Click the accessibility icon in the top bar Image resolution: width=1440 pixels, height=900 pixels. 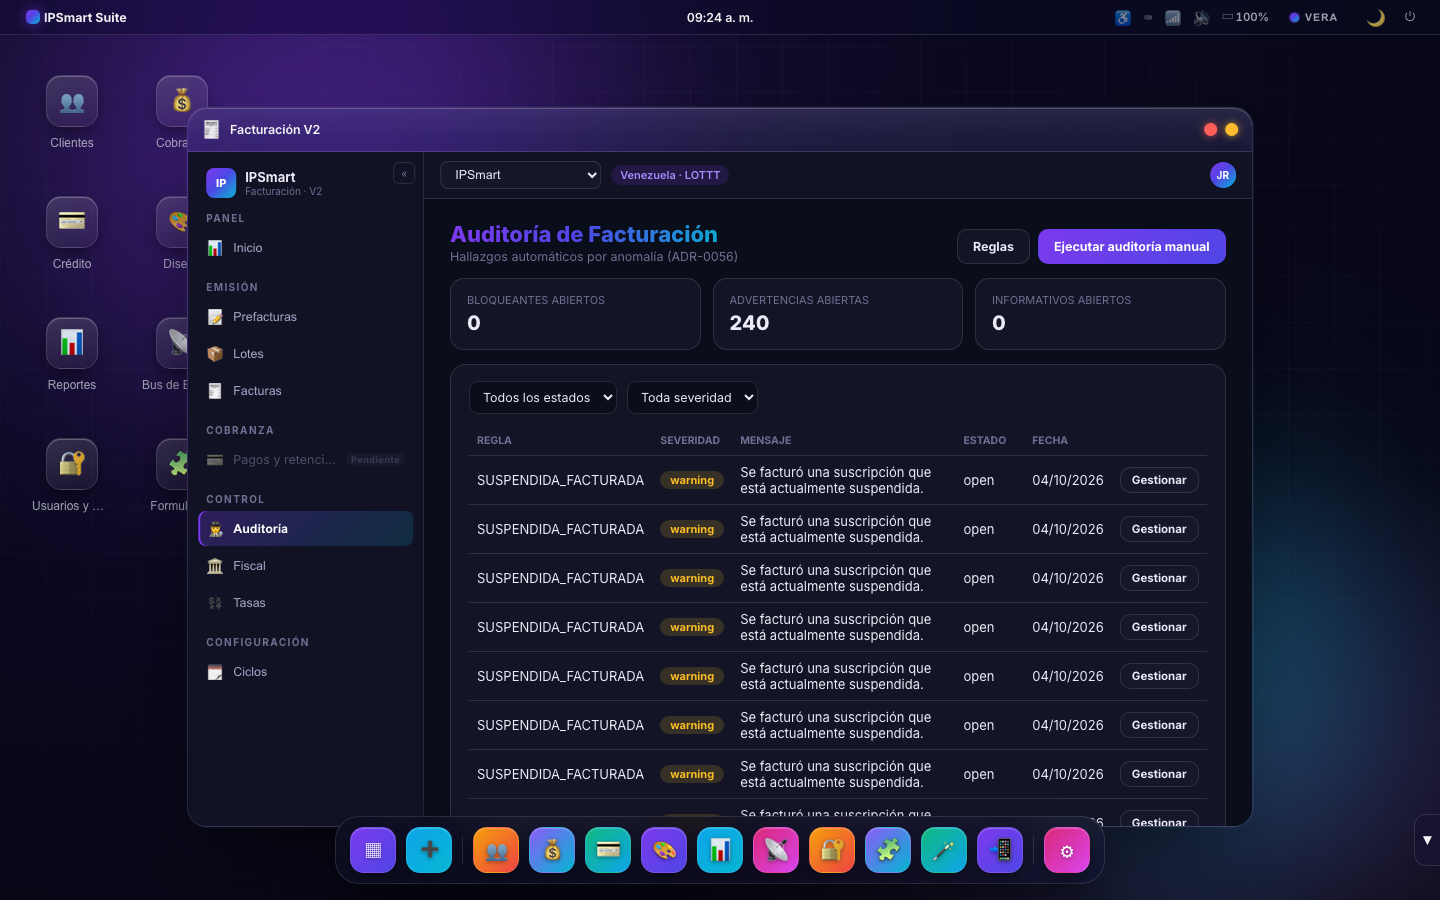click(x=1123, y=17)
